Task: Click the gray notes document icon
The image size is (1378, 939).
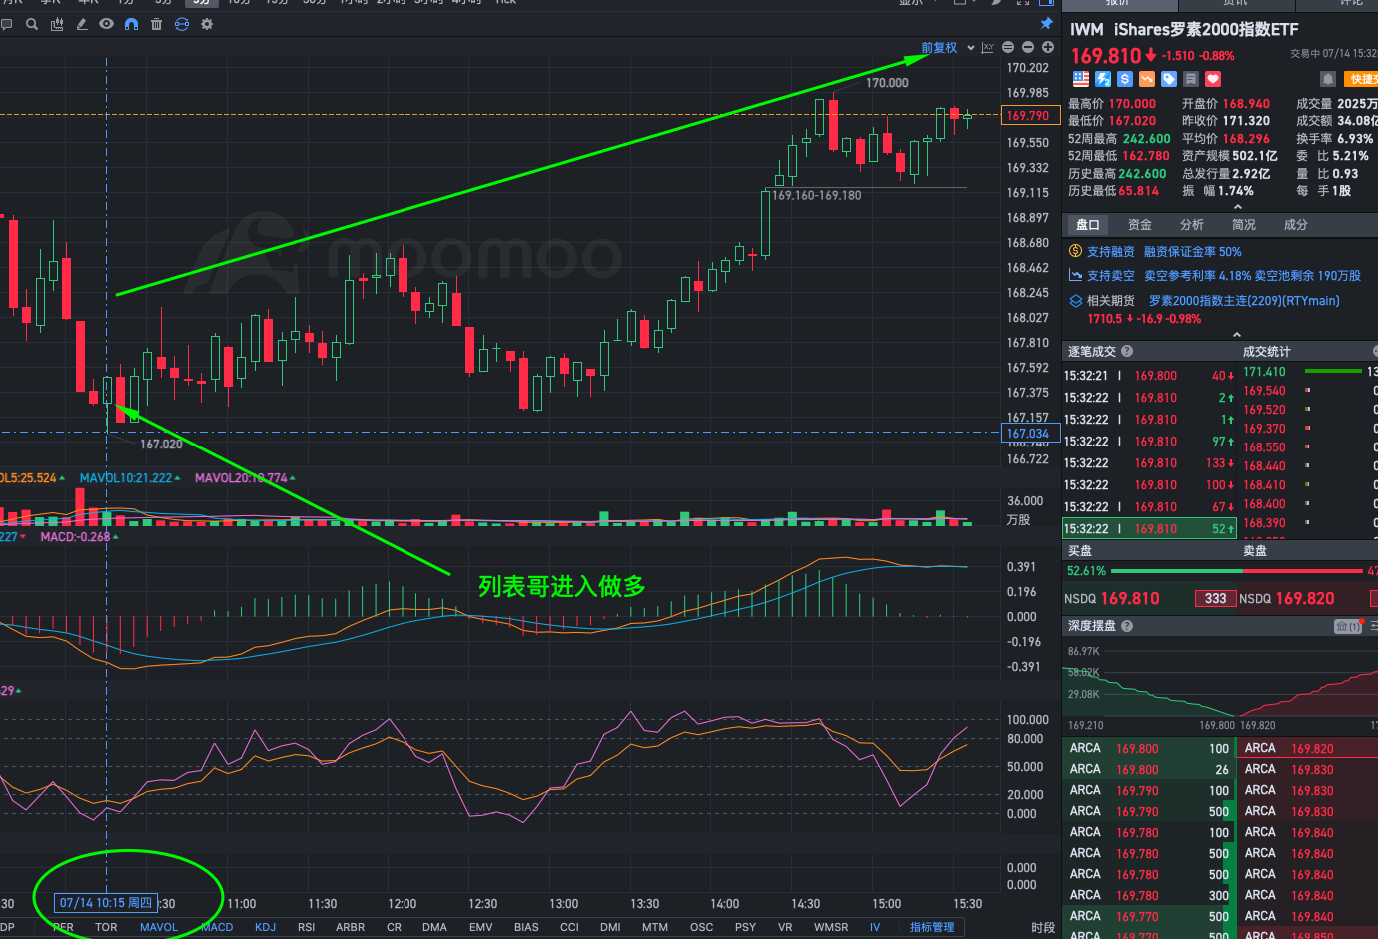Action: [1191, 79]
